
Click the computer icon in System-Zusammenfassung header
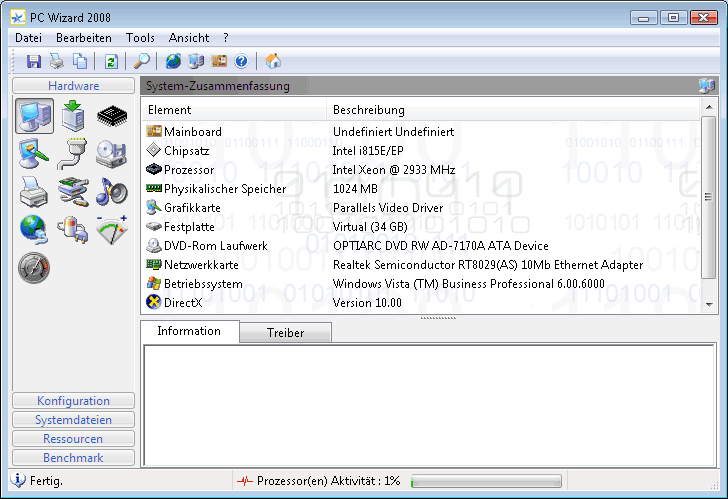(707, 86)
